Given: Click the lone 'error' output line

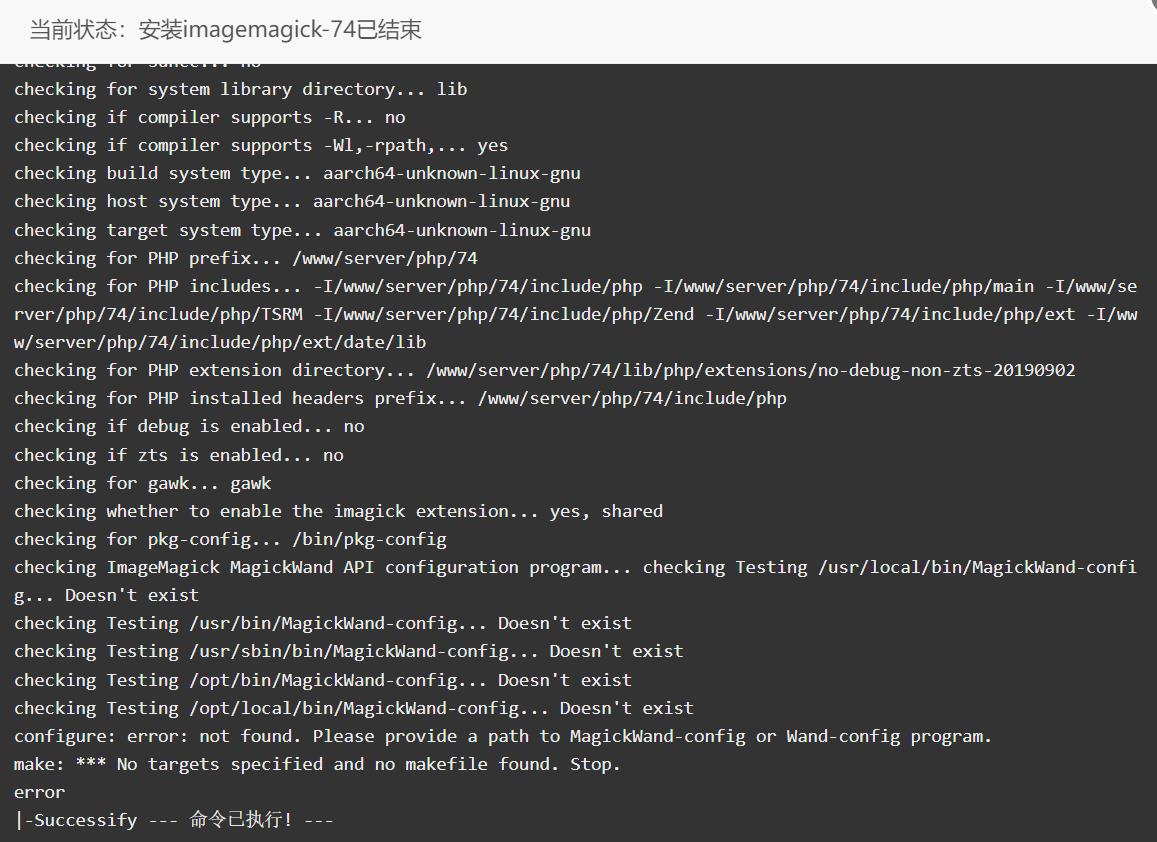Looking at the screenshot, I should click(x=39, y=793).
